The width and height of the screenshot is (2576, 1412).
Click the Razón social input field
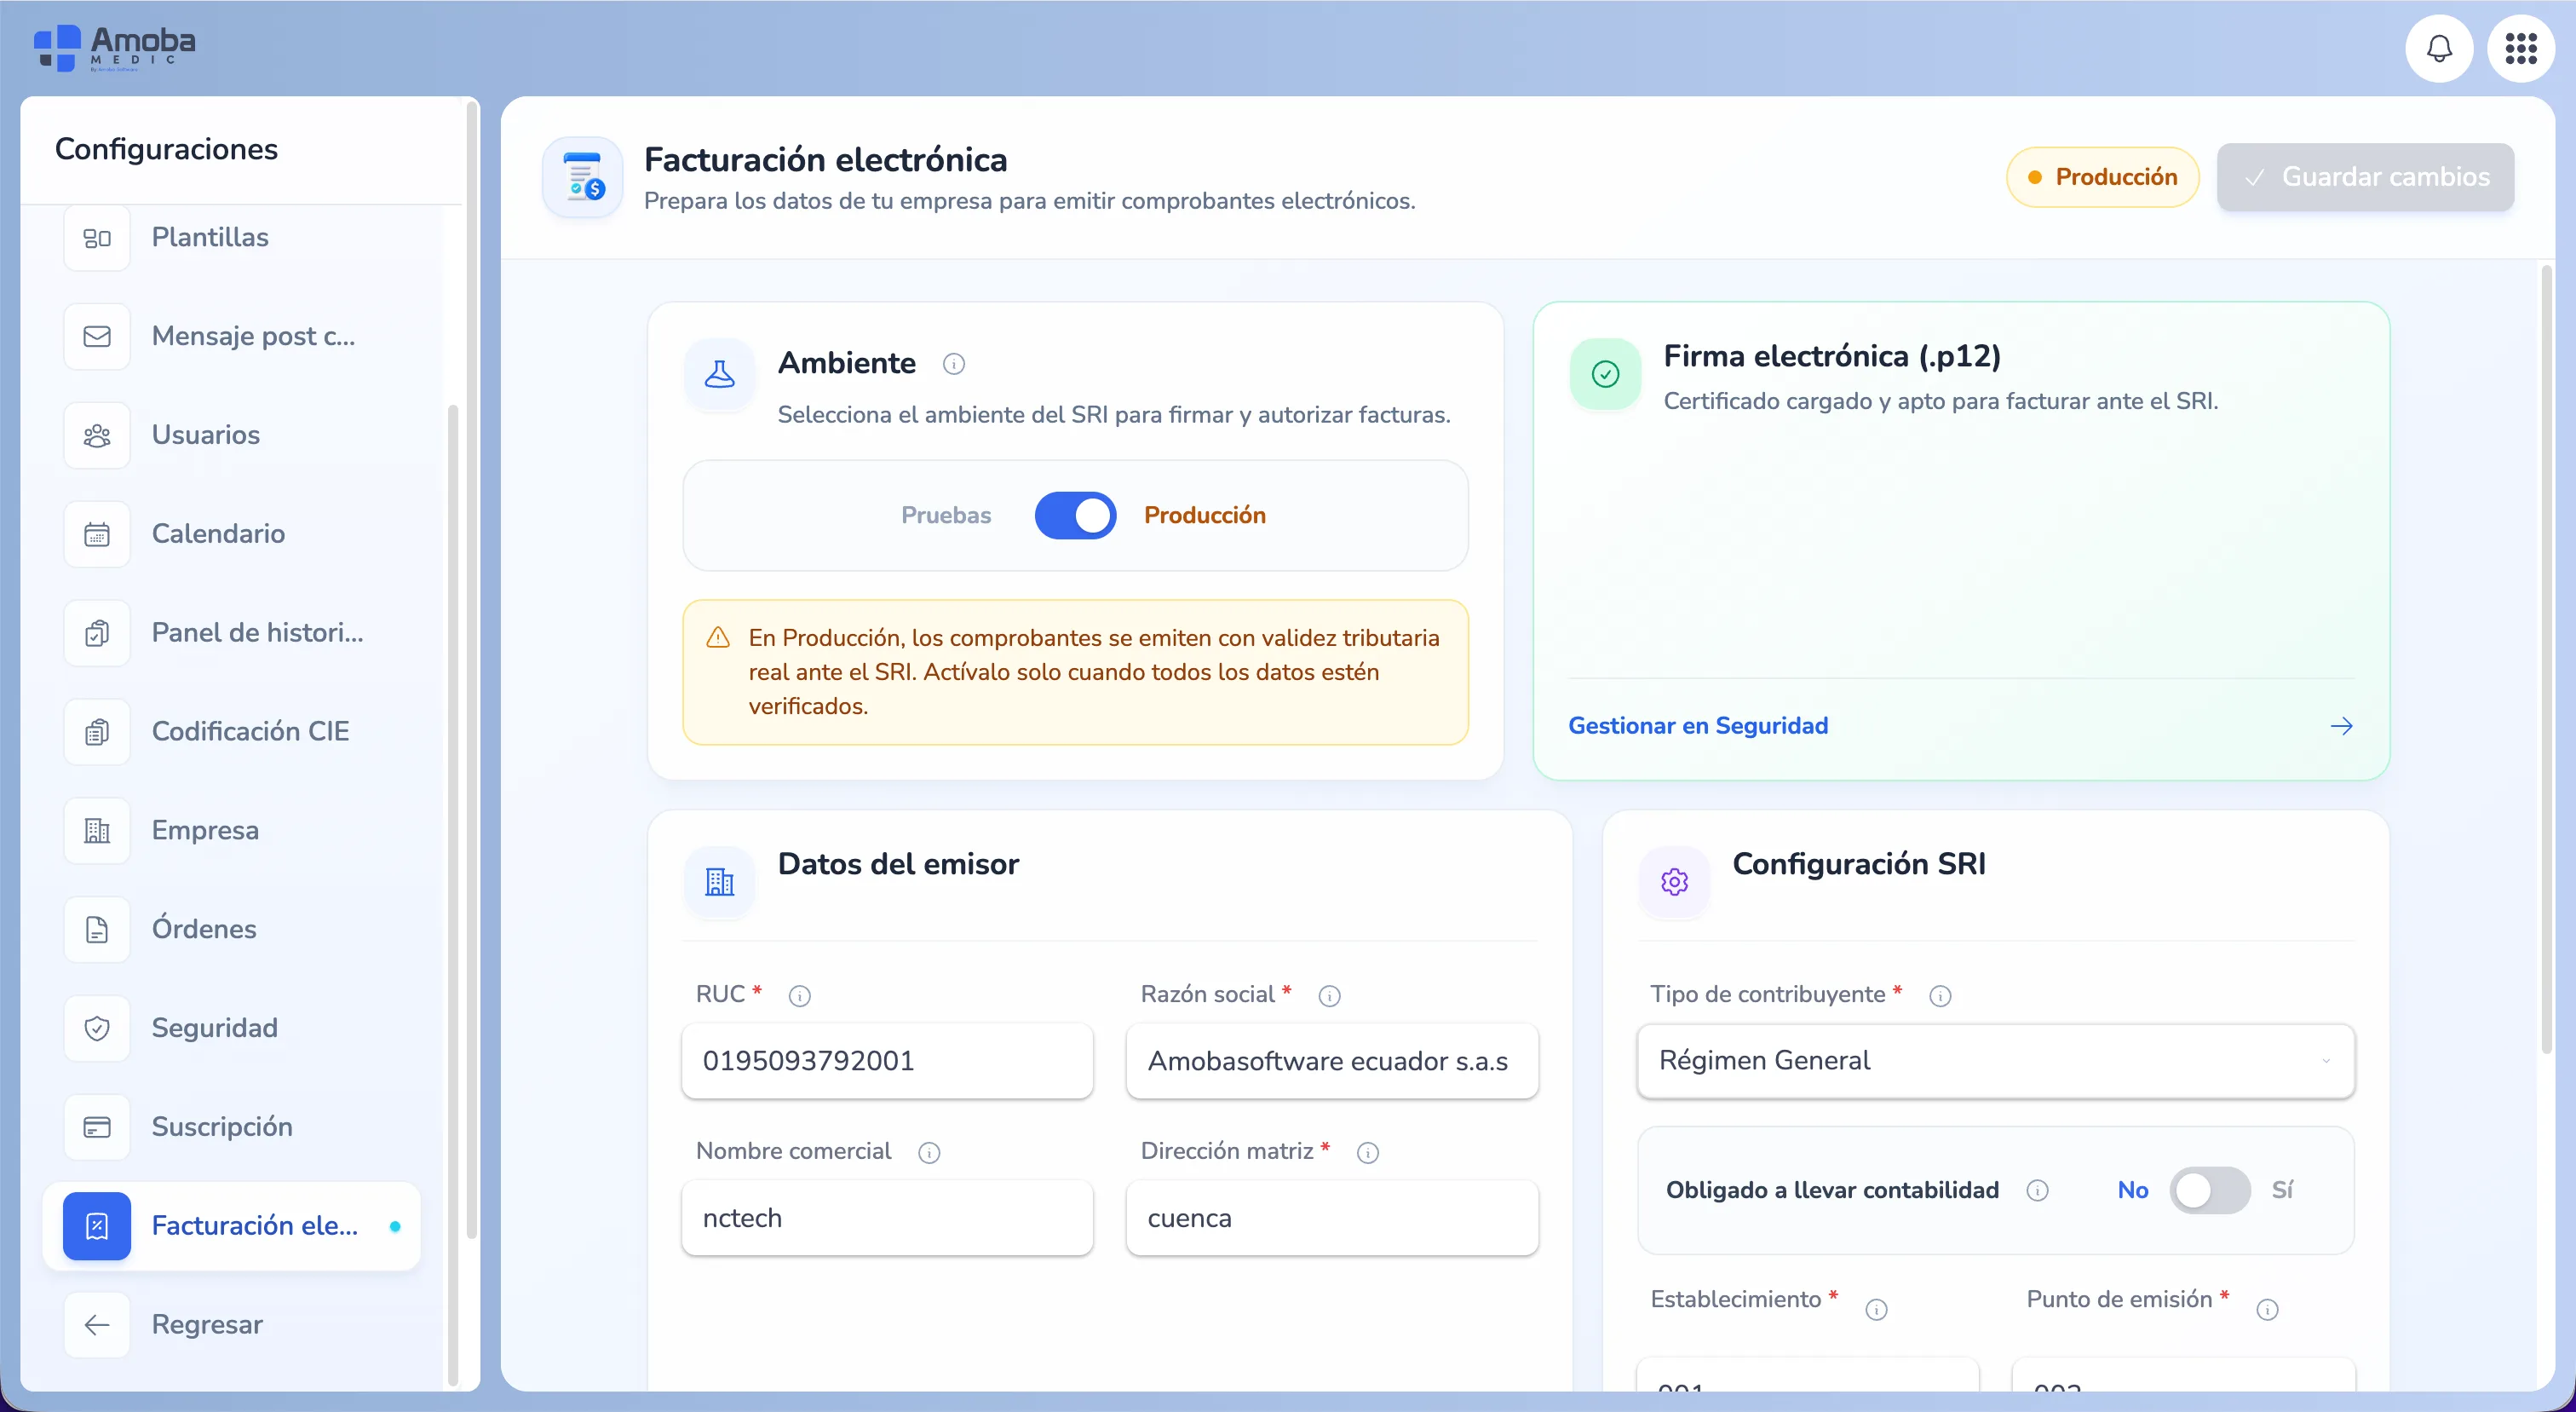pos(1332,1061)
